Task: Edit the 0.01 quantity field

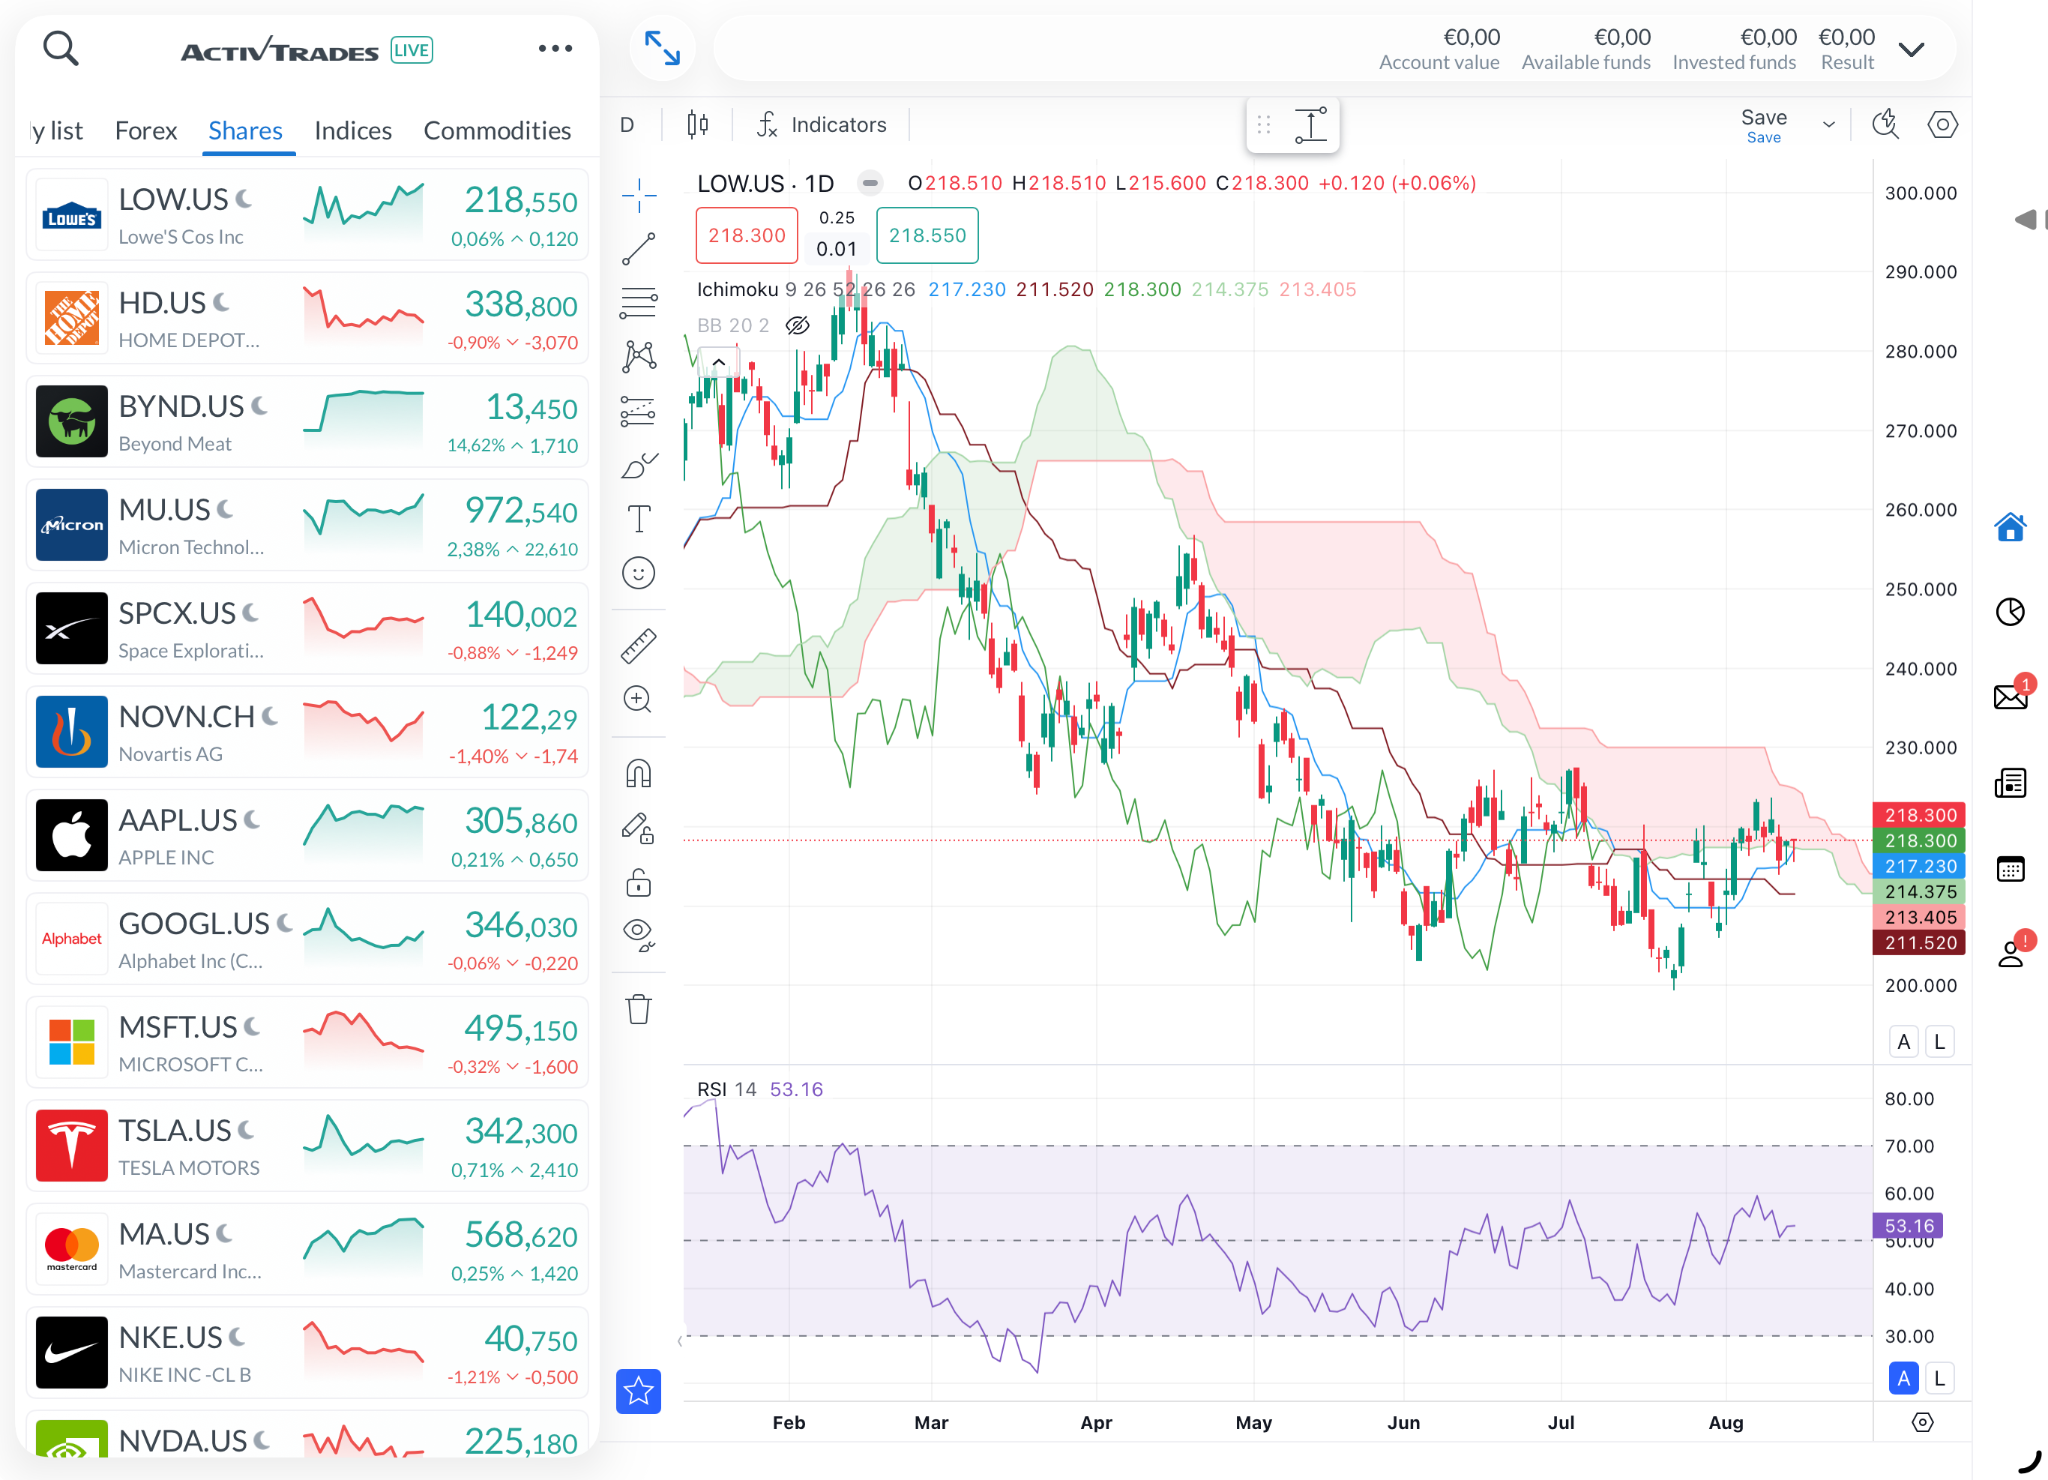Action: 837,249
